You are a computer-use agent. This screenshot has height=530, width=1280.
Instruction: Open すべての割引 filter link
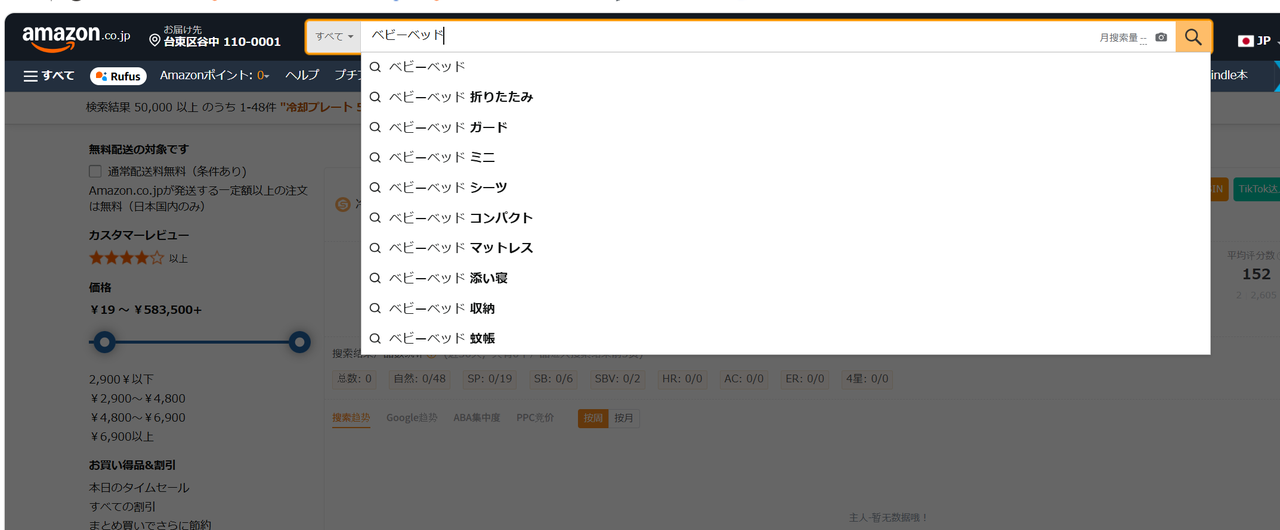122,507
